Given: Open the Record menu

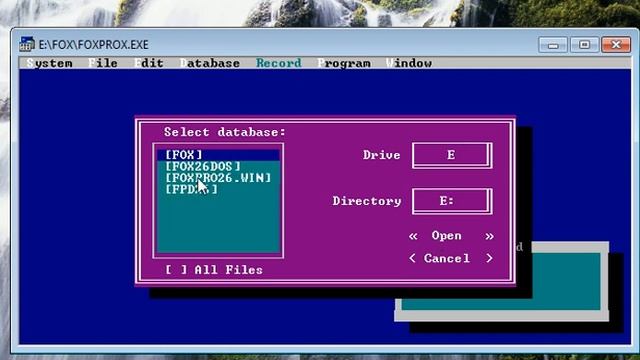Looking at the screenshot, I should click(279, 63).
